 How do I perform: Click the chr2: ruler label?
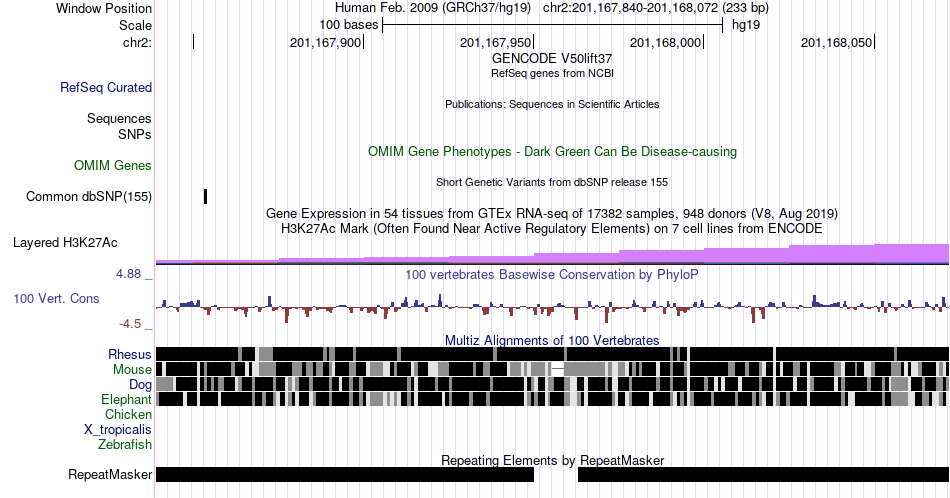(x=138, y=42)
